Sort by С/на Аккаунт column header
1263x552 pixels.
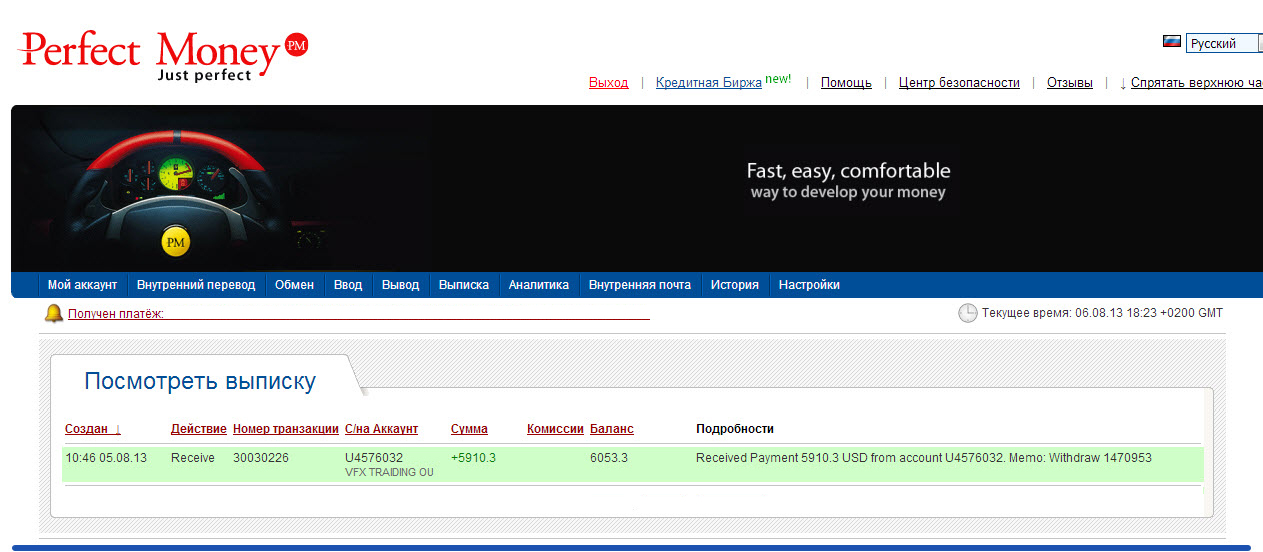[381, 429]
